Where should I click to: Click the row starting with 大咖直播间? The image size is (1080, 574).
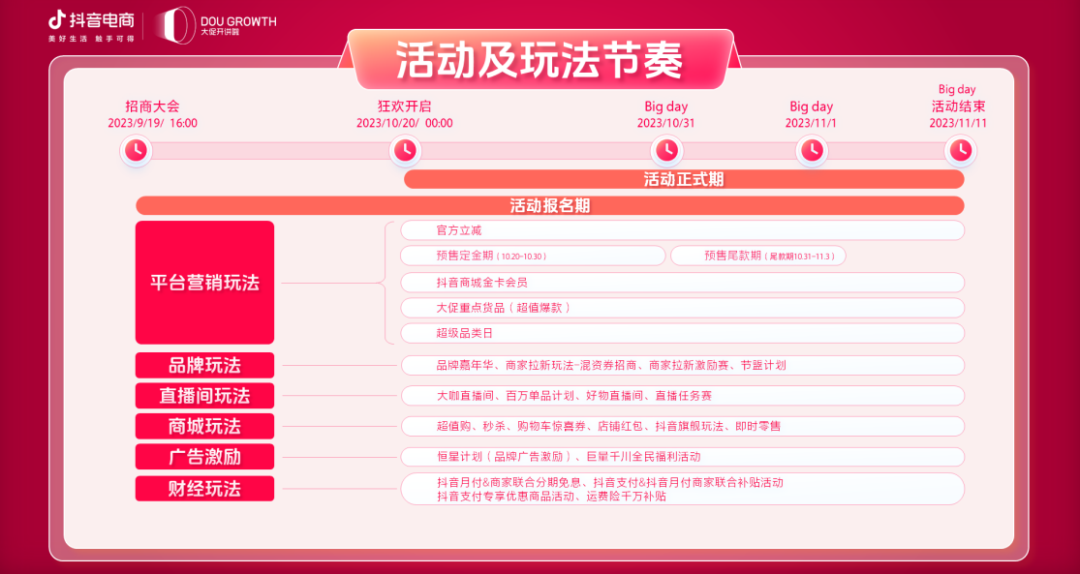[x=682, y=396]
